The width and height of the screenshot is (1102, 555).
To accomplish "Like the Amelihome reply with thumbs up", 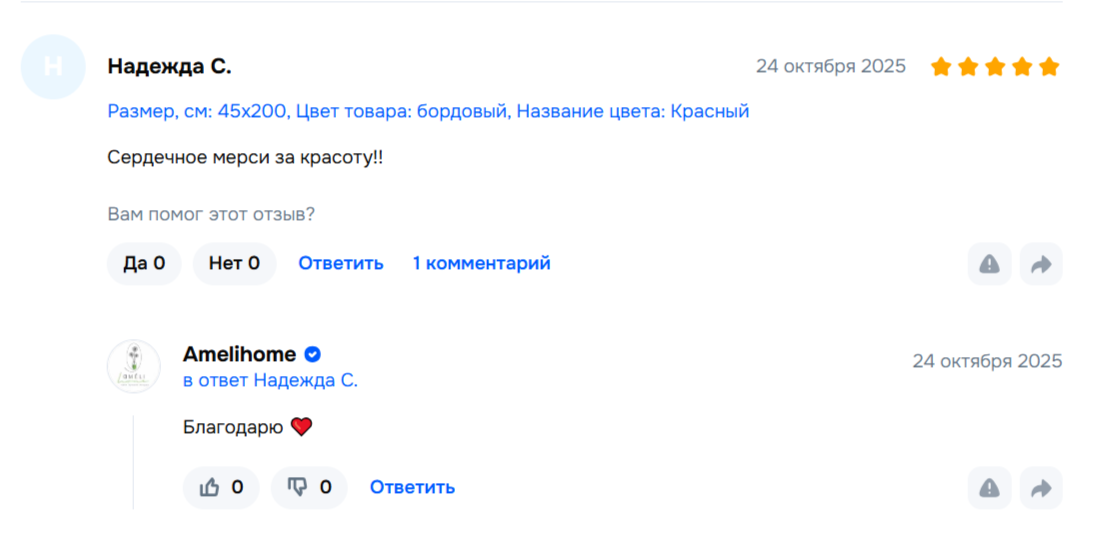I will (221, 488).
